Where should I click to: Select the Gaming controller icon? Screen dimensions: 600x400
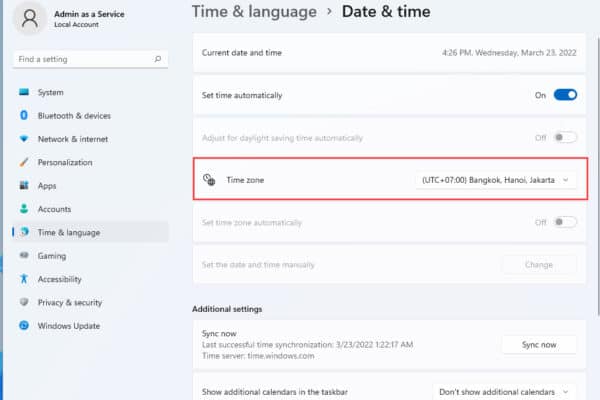coord(23,256)
